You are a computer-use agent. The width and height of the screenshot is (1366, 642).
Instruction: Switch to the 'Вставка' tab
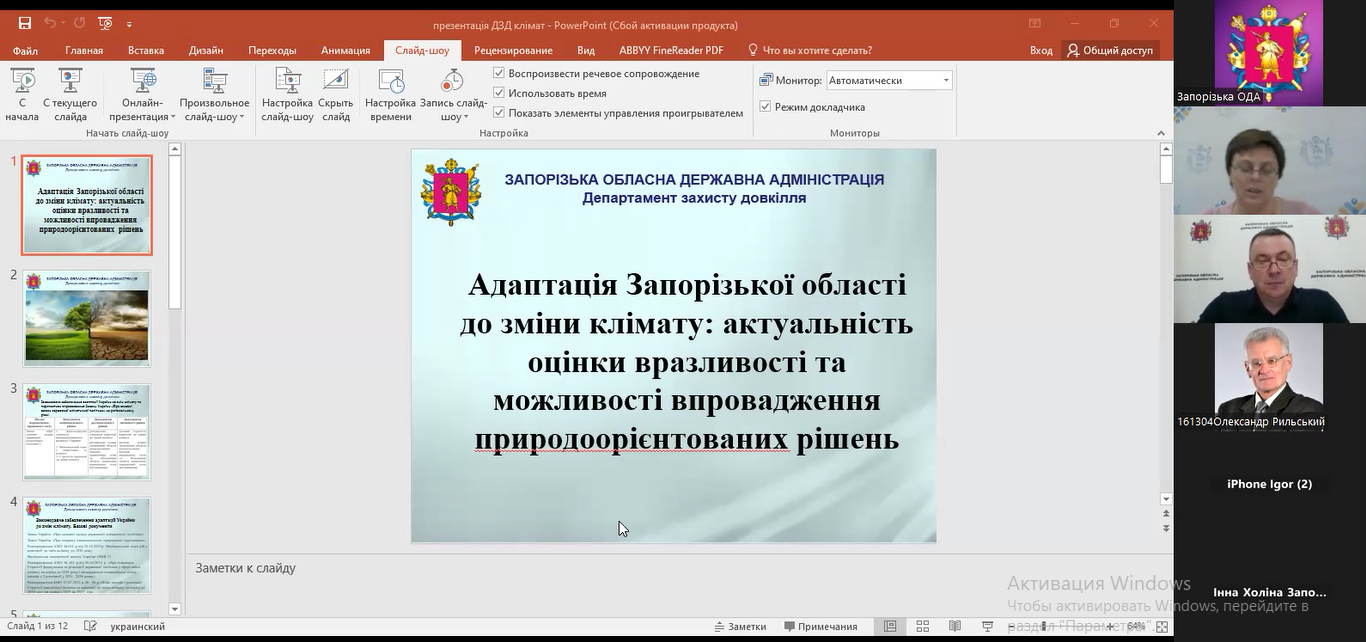pyautogui.click(x=146, y=51)
